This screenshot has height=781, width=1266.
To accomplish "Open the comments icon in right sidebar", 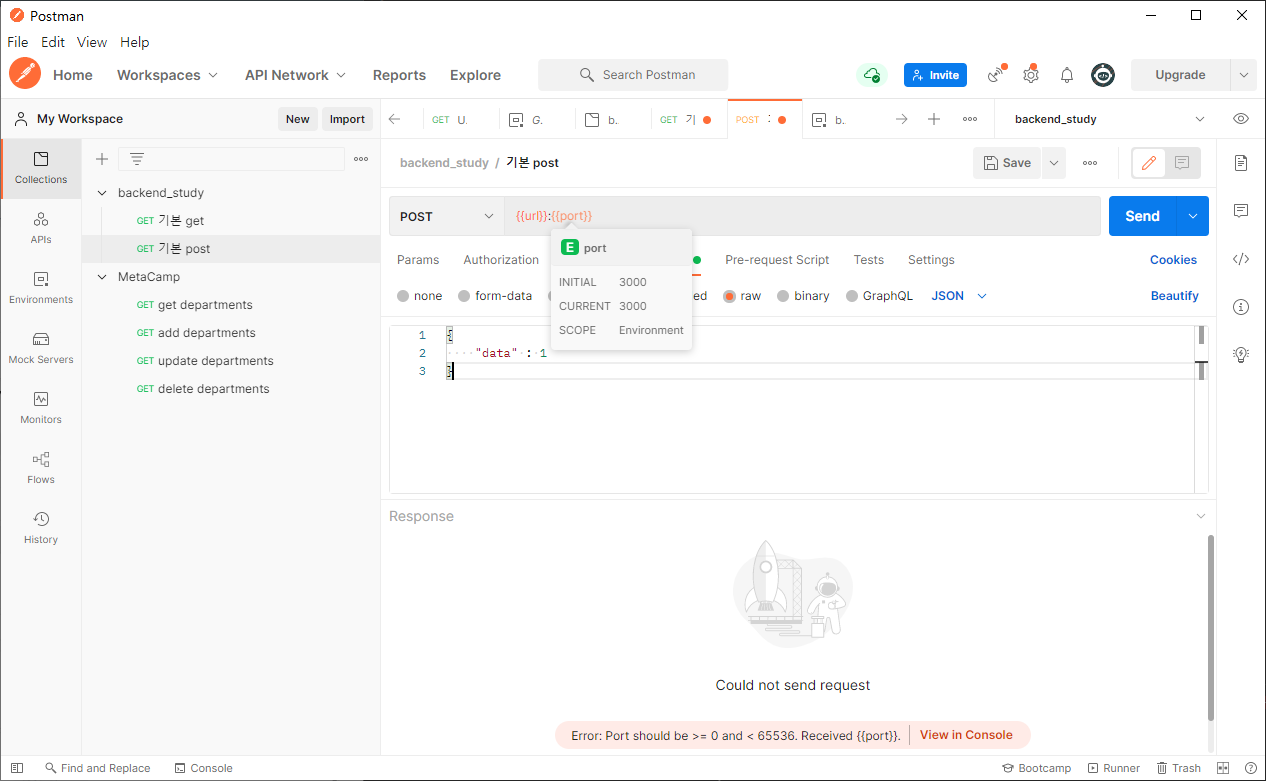I will coord(1241,210).
